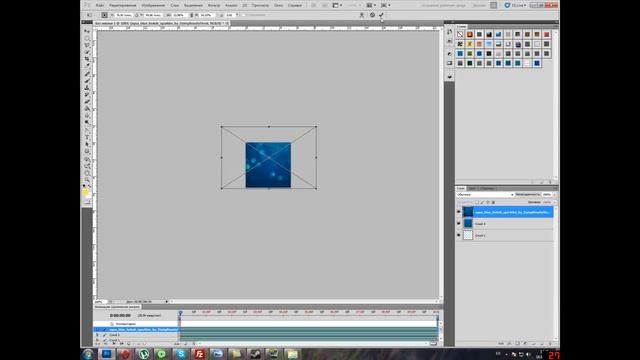Open the Фильтр menu
Image resolution: width=640 pixels, height=360 pixels.
(213, 5)
